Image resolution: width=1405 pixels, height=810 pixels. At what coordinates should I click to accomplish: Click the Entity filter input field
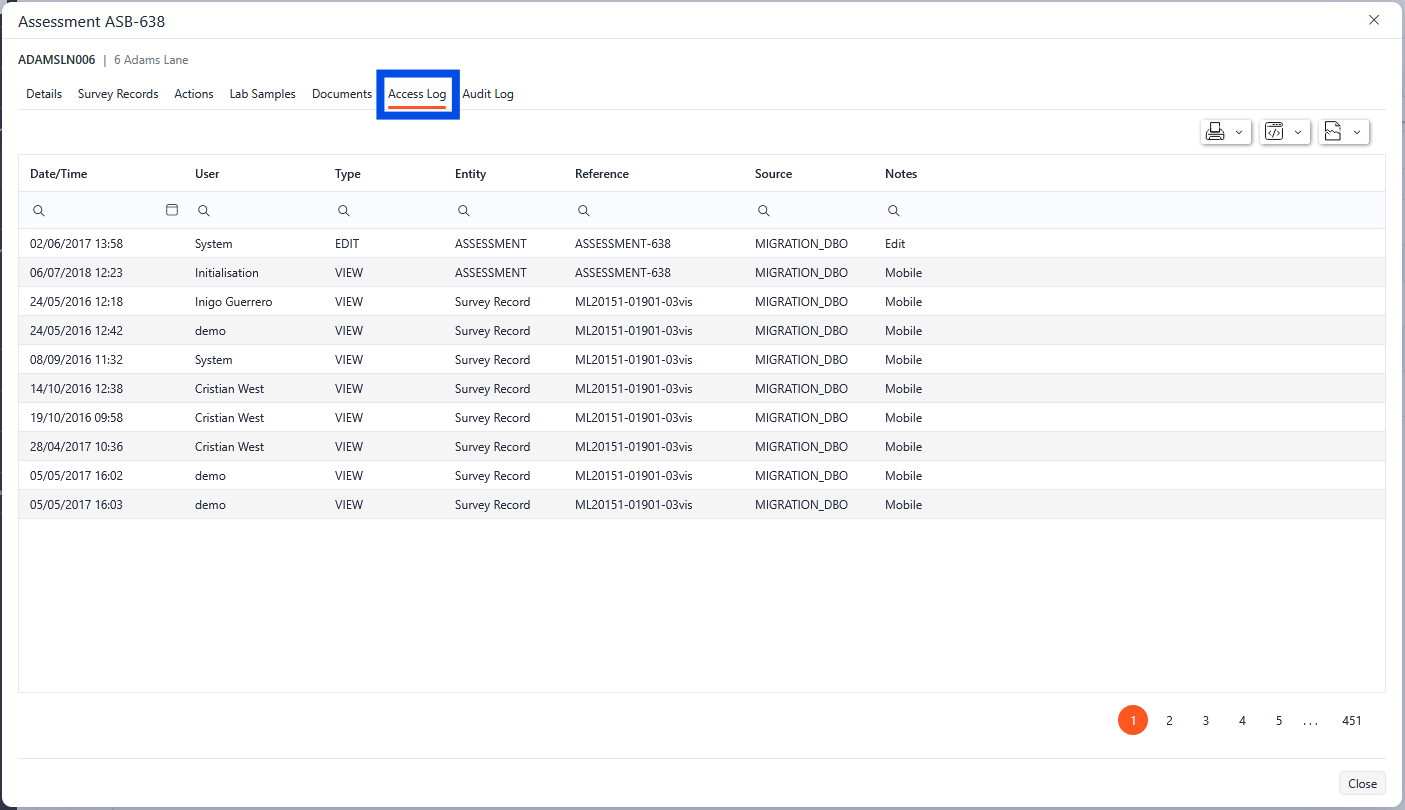510,211
